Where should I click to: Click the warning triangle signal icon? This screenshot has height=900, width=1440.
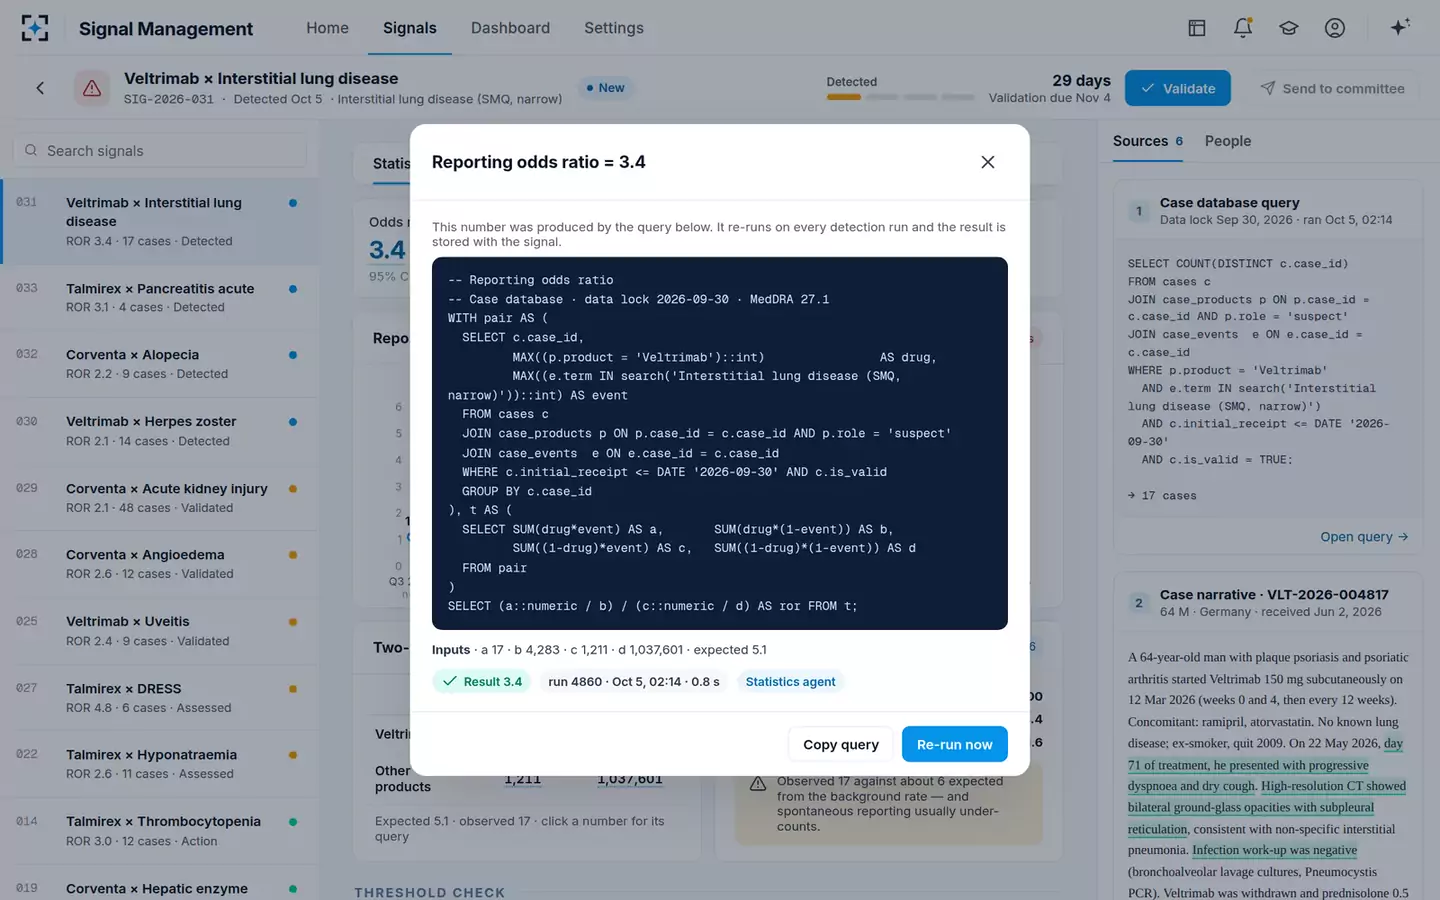coord(92,88)
